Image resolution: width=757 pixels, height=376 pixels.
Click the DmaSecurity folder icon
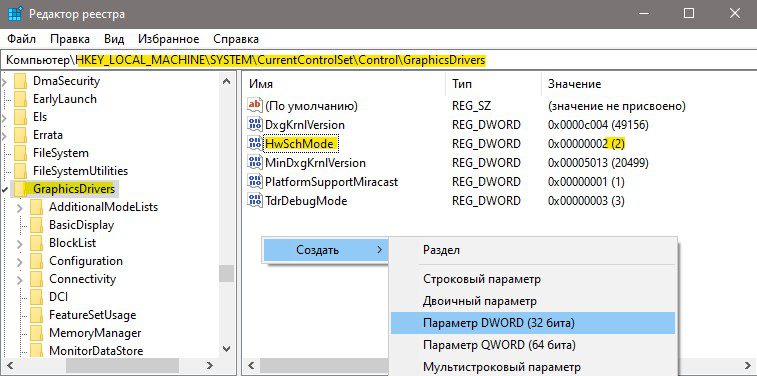pos(21,81)
